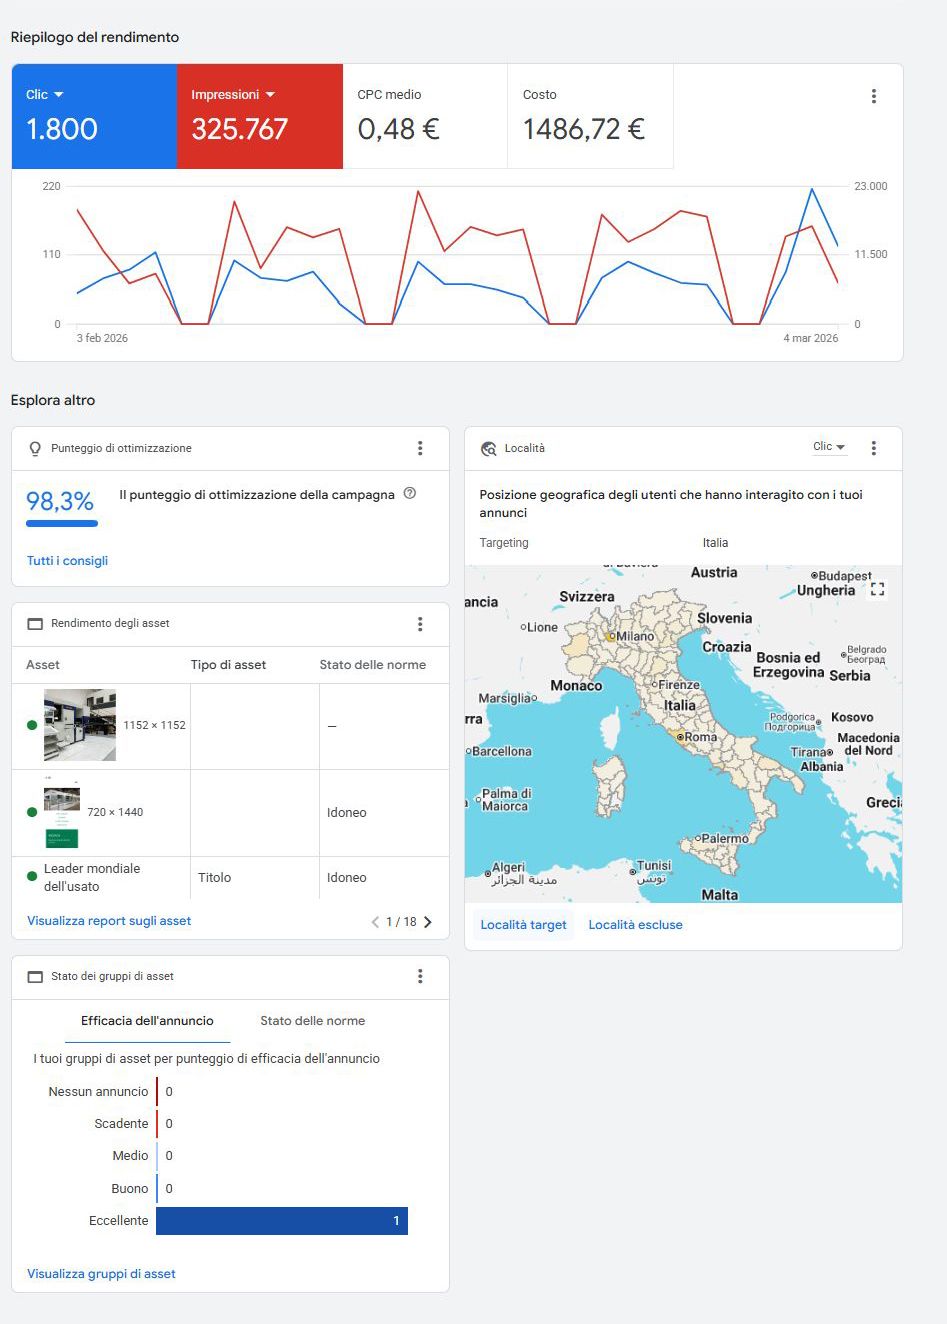Viewport: 947px width, 1324px height.
Task: Click the 98,3% optimization score
Action: [x=60, y=501]
